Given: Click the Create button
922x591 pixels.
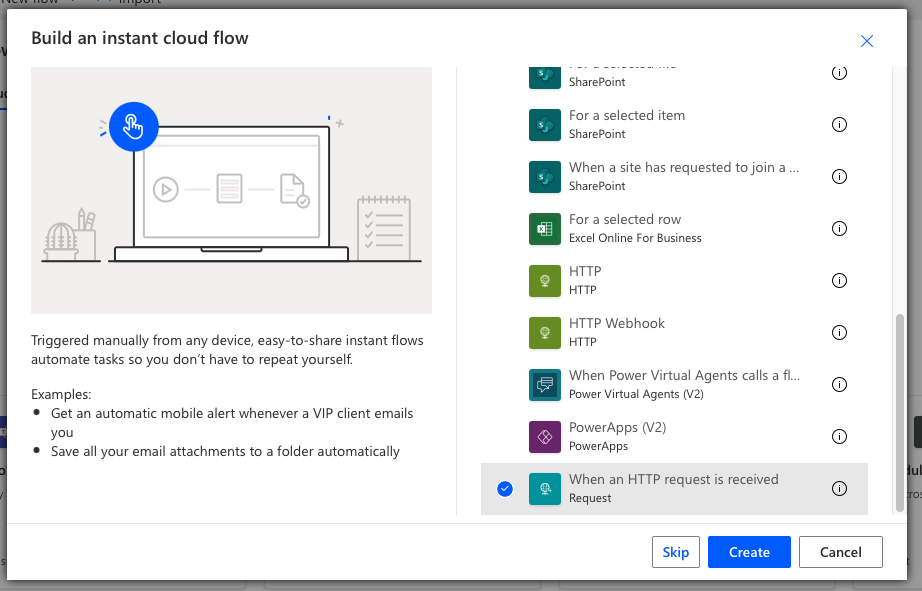Looking at the screenshot, I should [749, 552].
